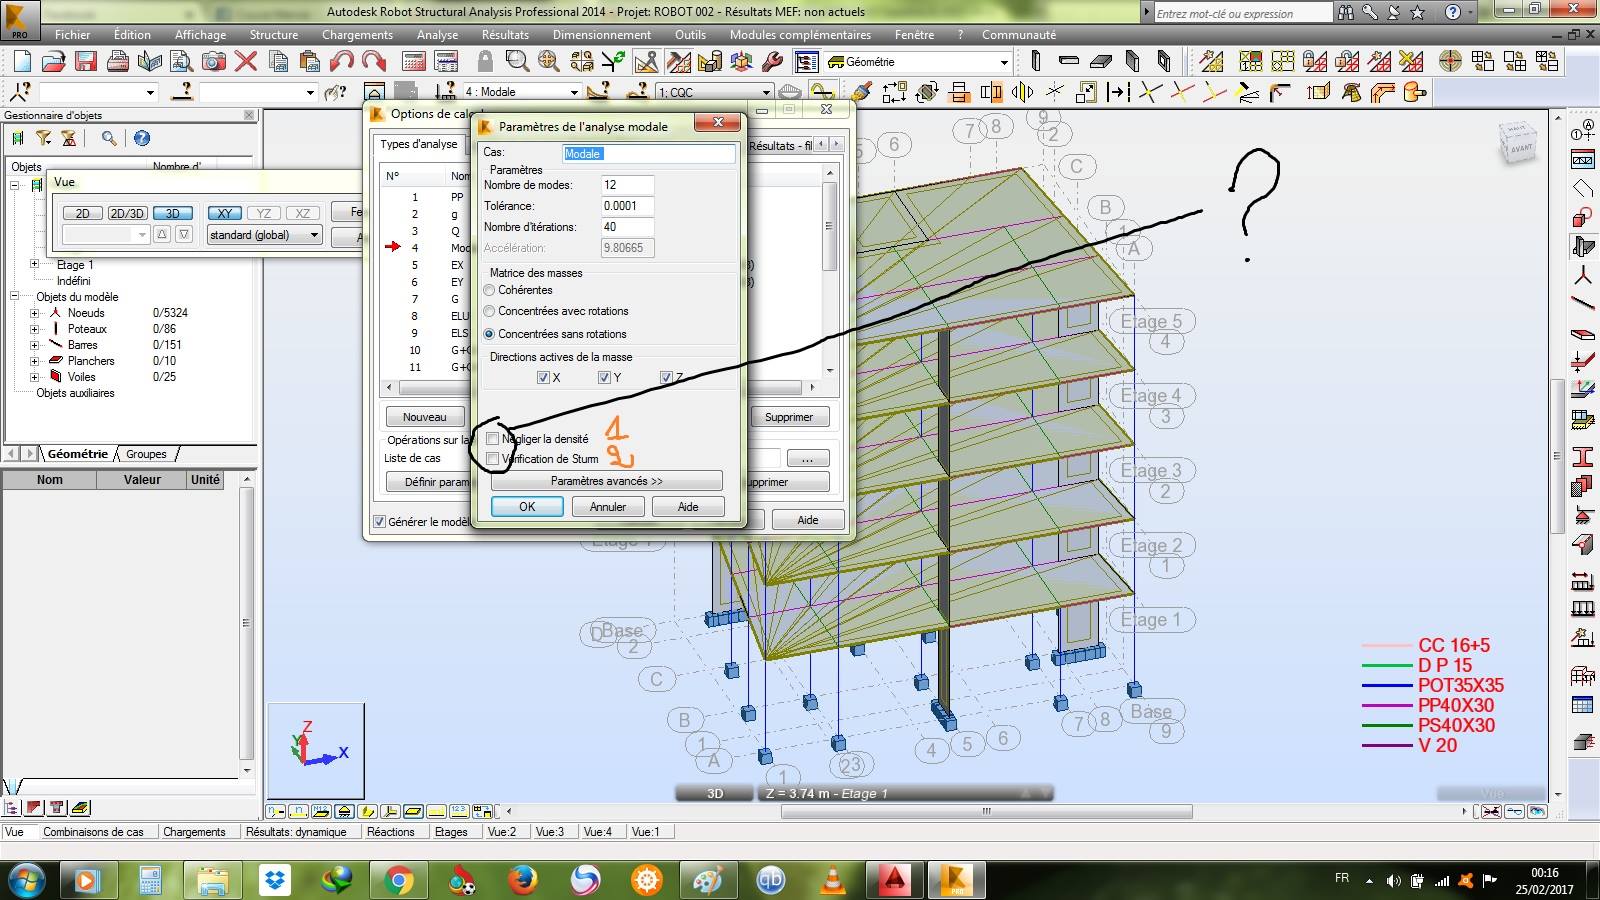Viewport: 1600px width, 900px height.
Task: Open the search magnifier in Object manager
Action: coord(109,138)
